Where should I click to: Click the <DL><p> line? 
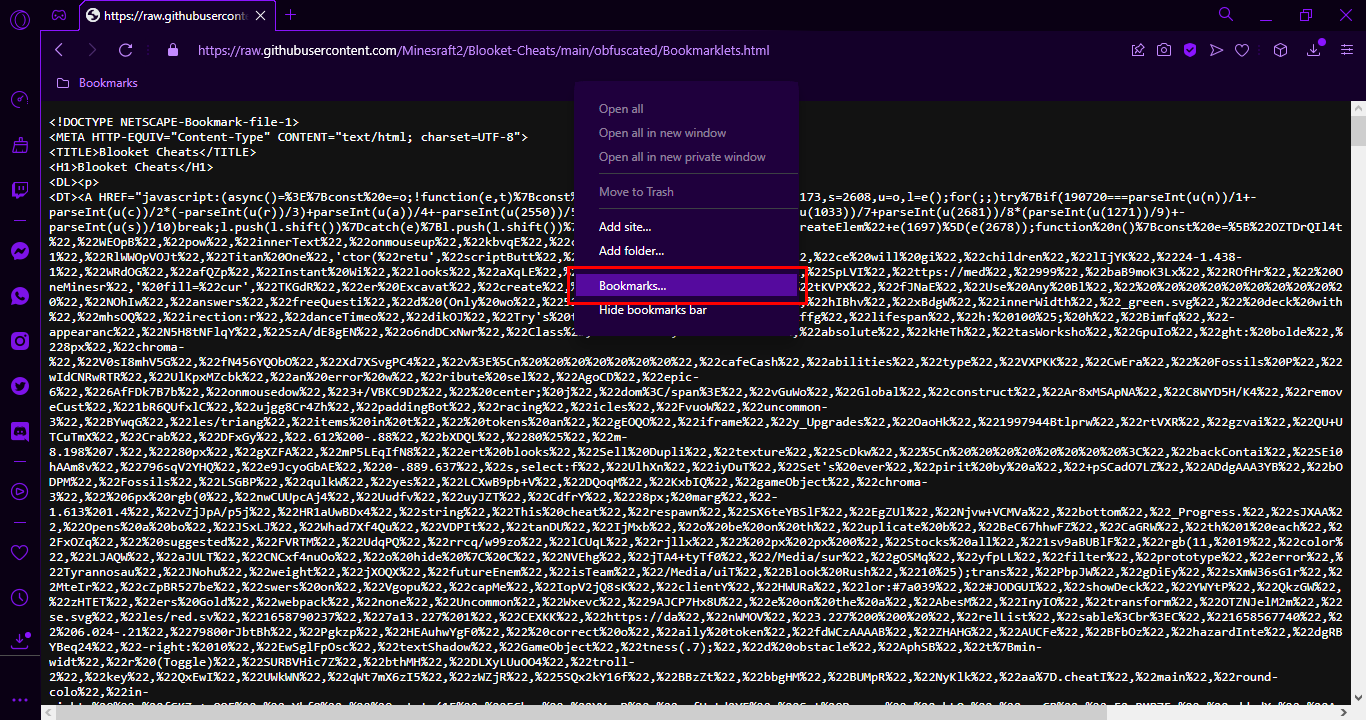[74, 183]
